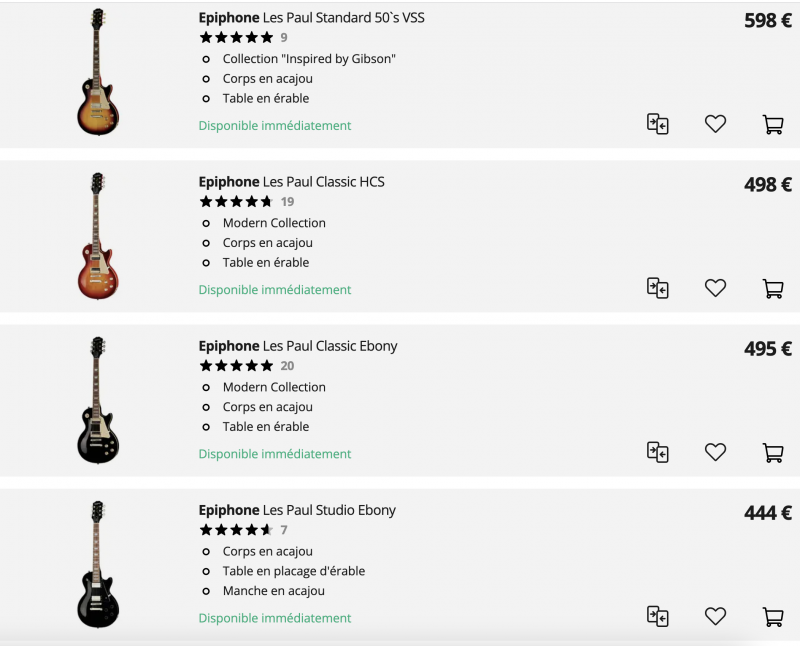The width and height of the screenshot is (800, 646).
Task: View the 20 reviews for Classic Ebony
Action: (287, 366)
